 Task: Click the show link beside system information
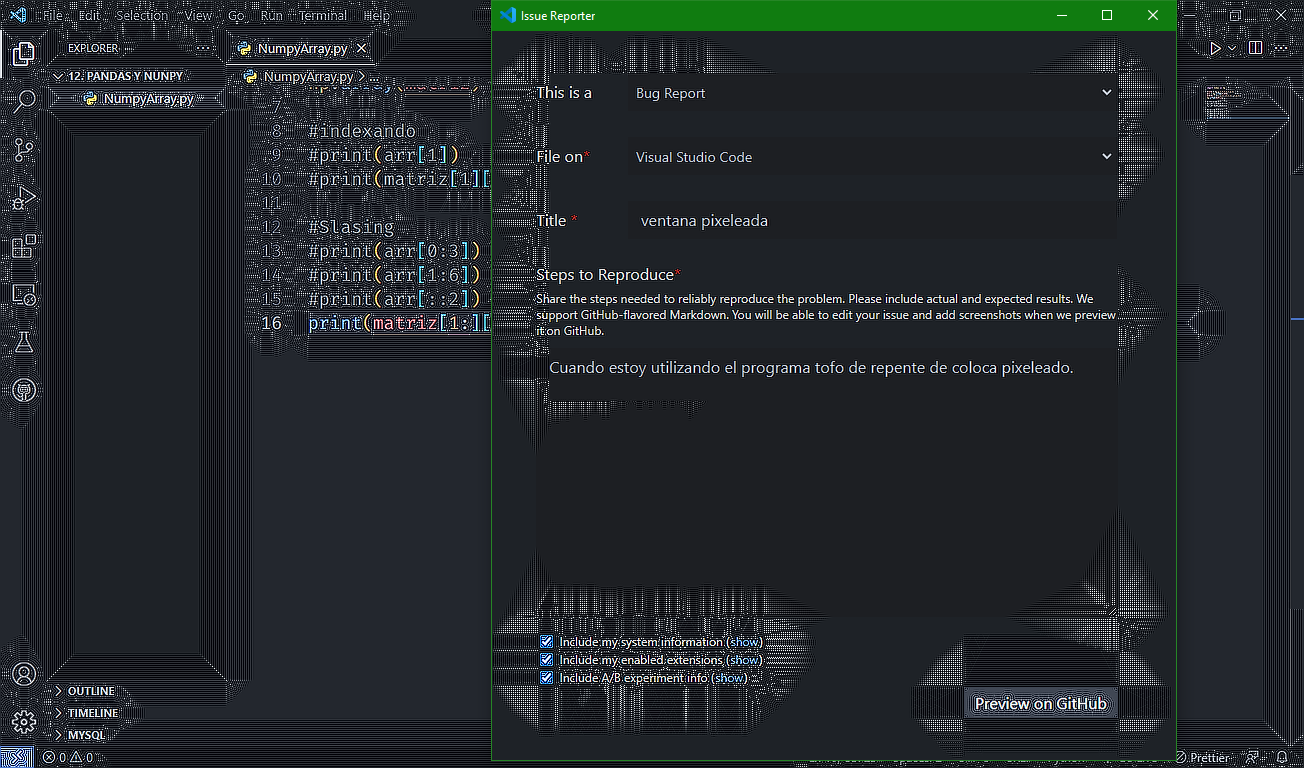pyautogui.click(x=744, y=641)
